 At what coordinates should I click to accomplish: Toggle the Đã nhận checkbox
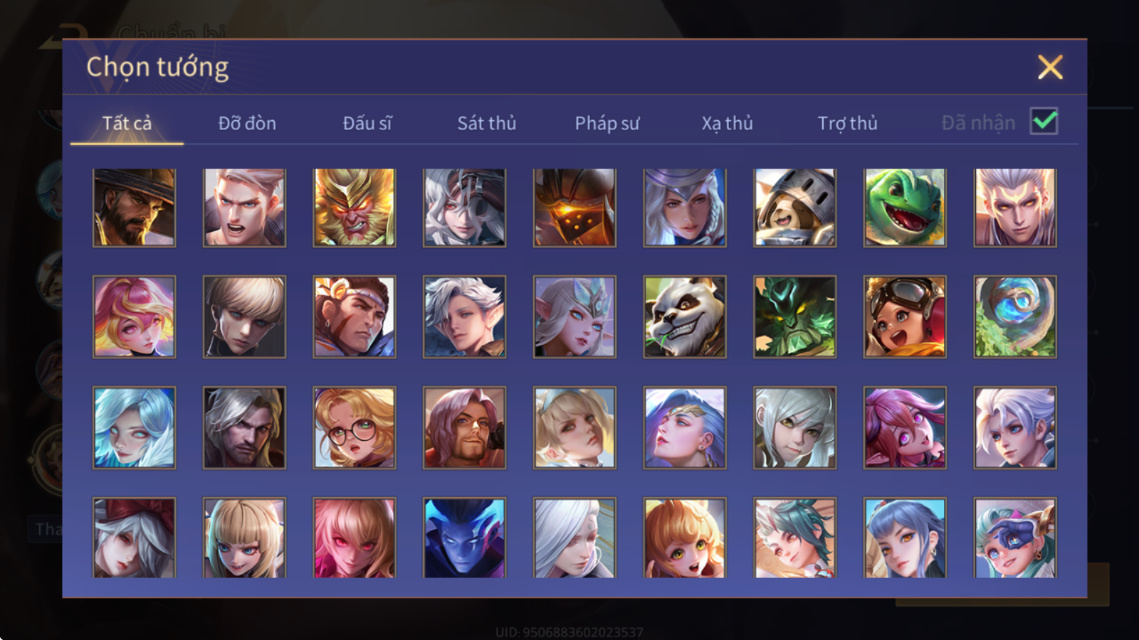tap(1044, 121)
